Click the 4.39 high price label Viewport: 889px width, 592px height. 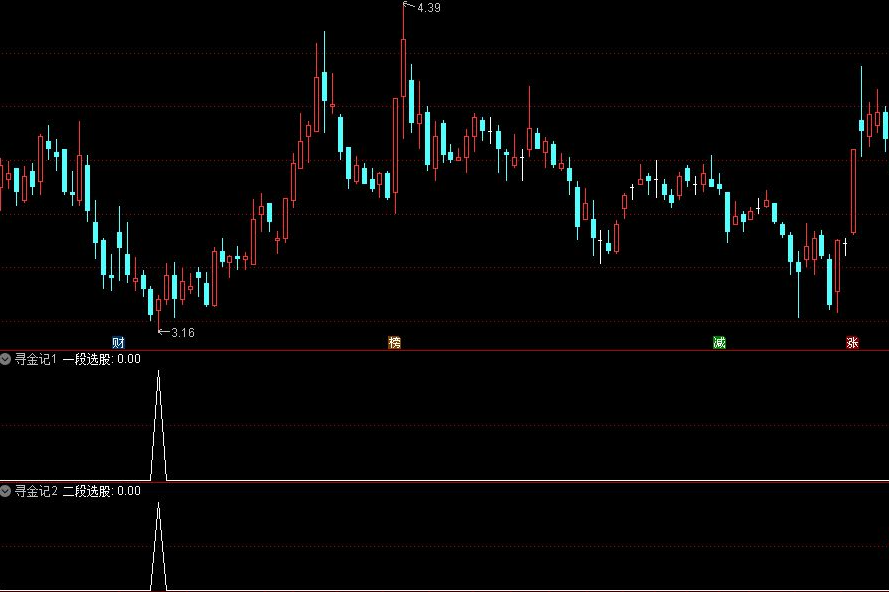tap(429, 8)
